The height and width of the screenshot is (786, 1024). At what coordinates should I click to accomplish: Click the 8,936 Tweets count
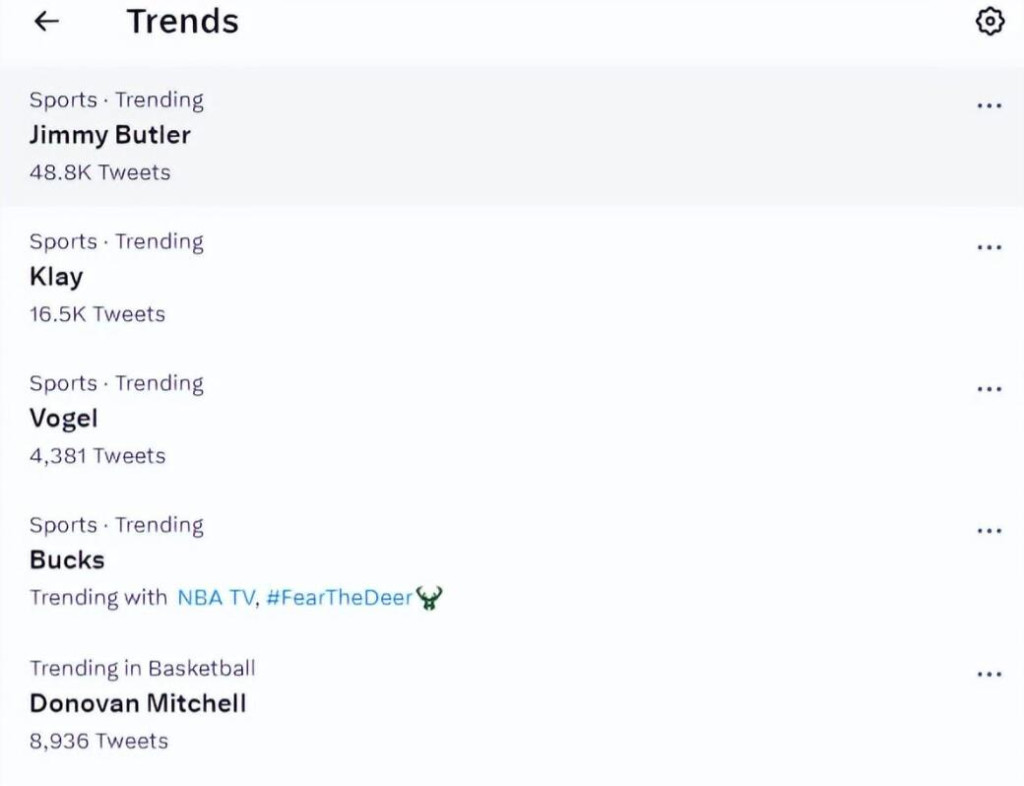click(98, 741)
